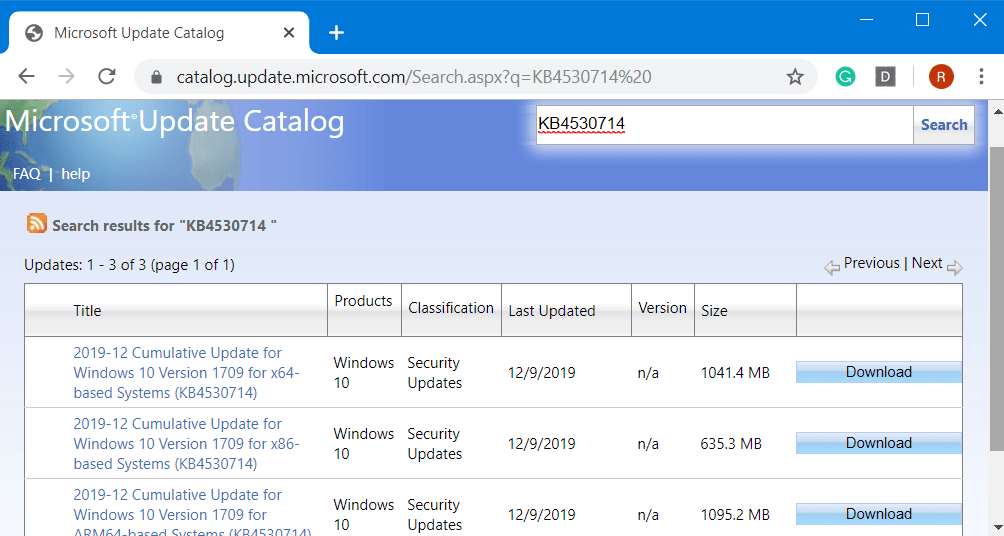
Task: Open the red R profile avatar
Action: click(x=941, y=77)
